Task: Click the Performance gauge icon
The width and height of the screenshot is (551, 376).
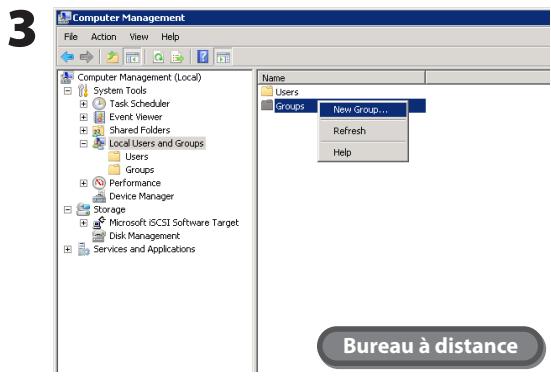Action: [99, 183]
